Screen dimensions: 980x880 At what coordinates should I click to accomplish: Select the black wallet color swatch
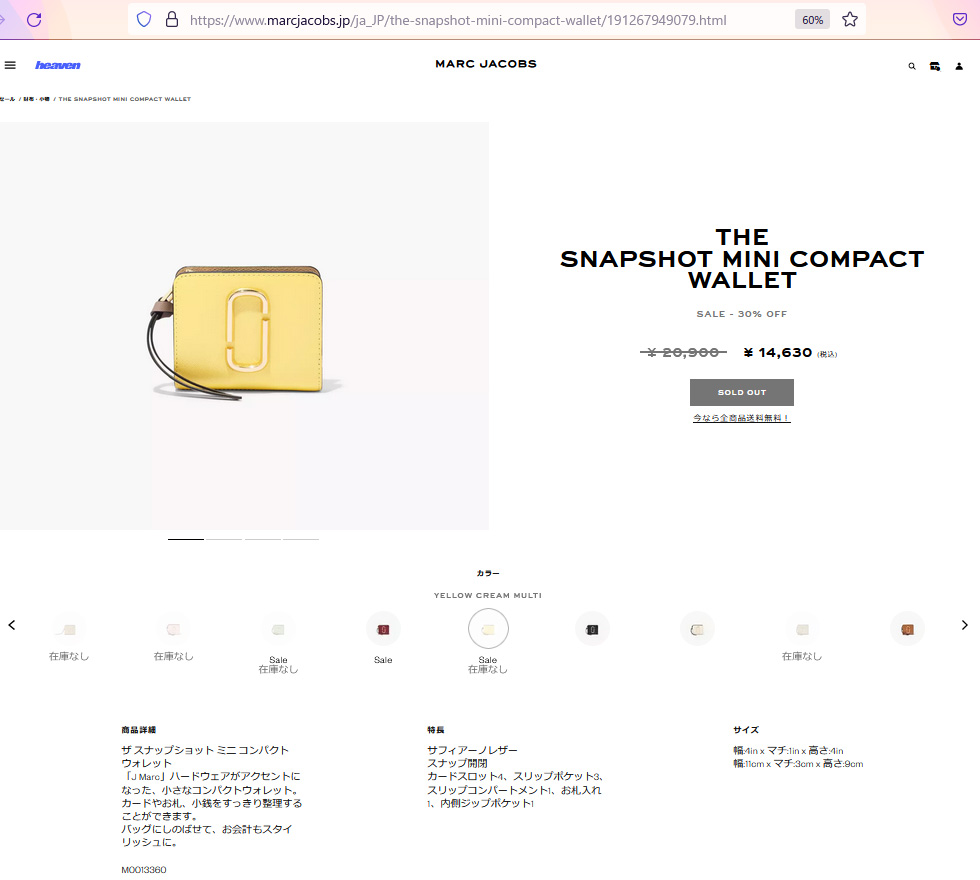point(592,629)
